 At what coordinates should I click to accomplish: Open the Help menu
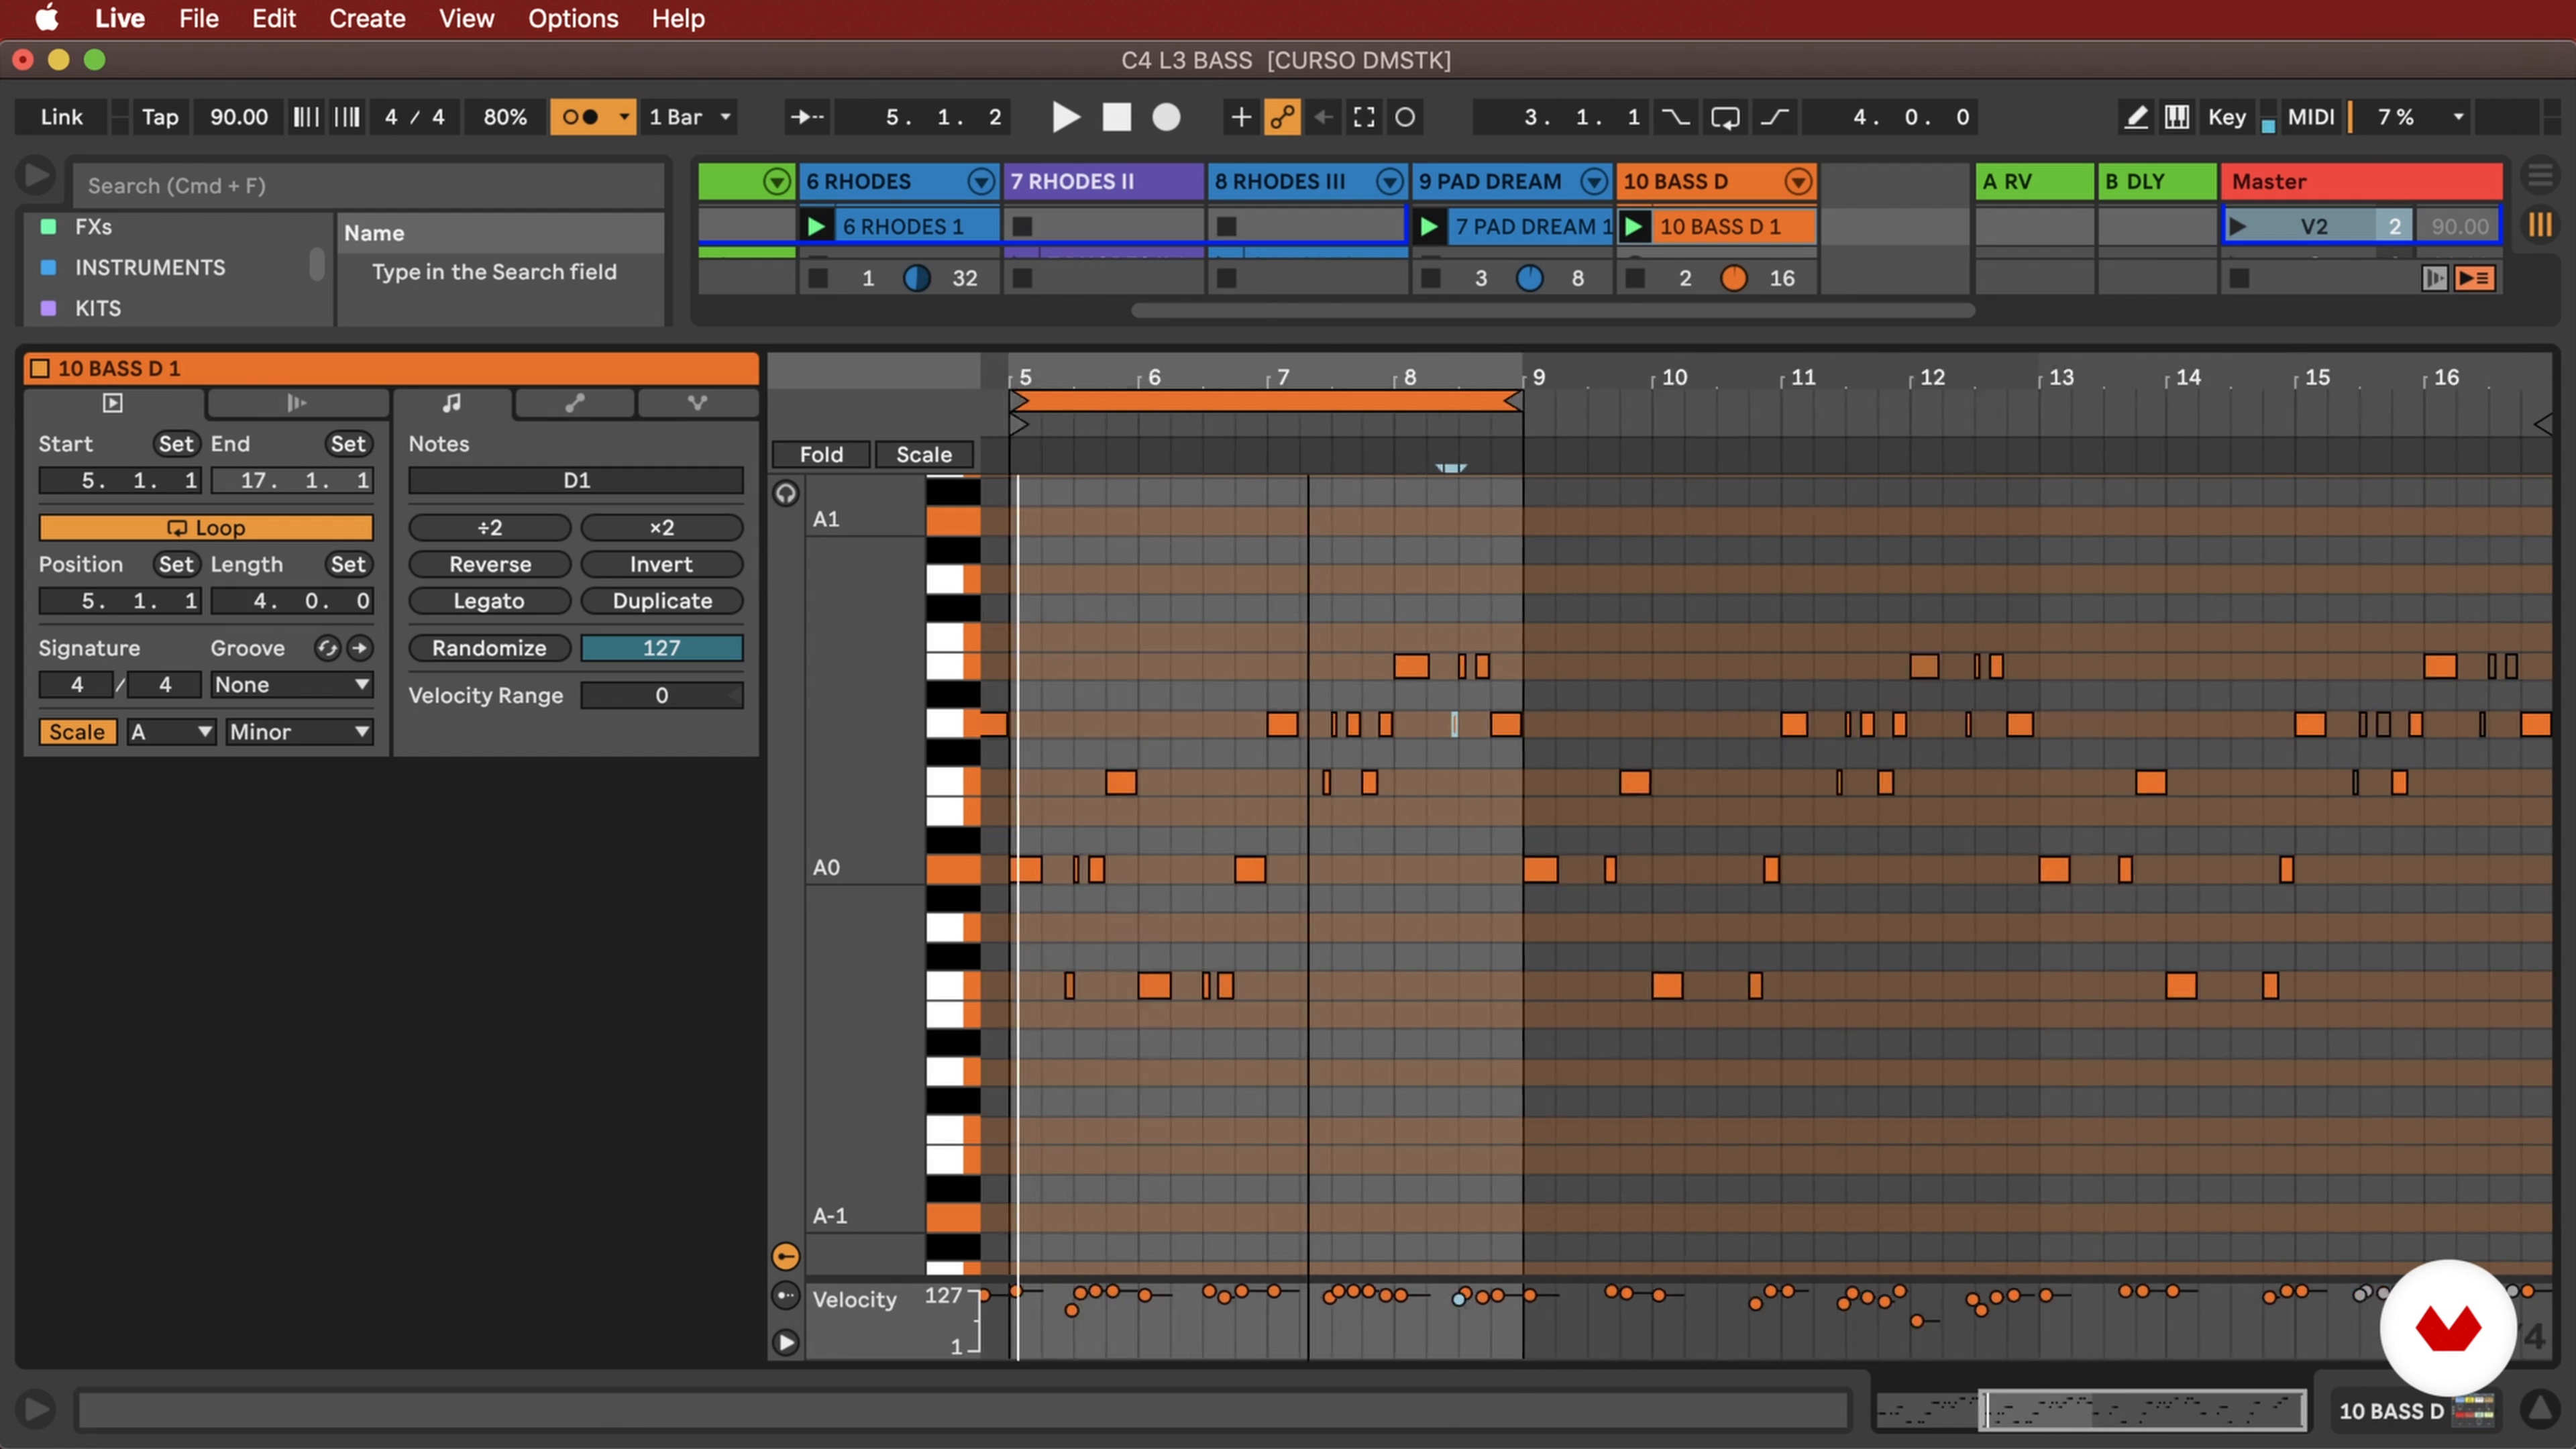pyautogui.click(x=678, y=18)
